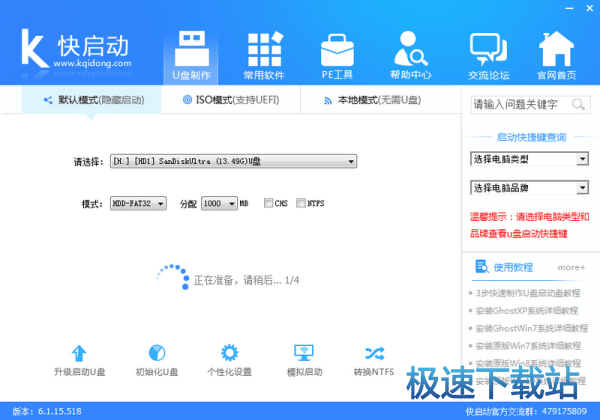The image size is (600, 420).
Task: Enable the NTFS checkbox
Action: pos(301,203)
